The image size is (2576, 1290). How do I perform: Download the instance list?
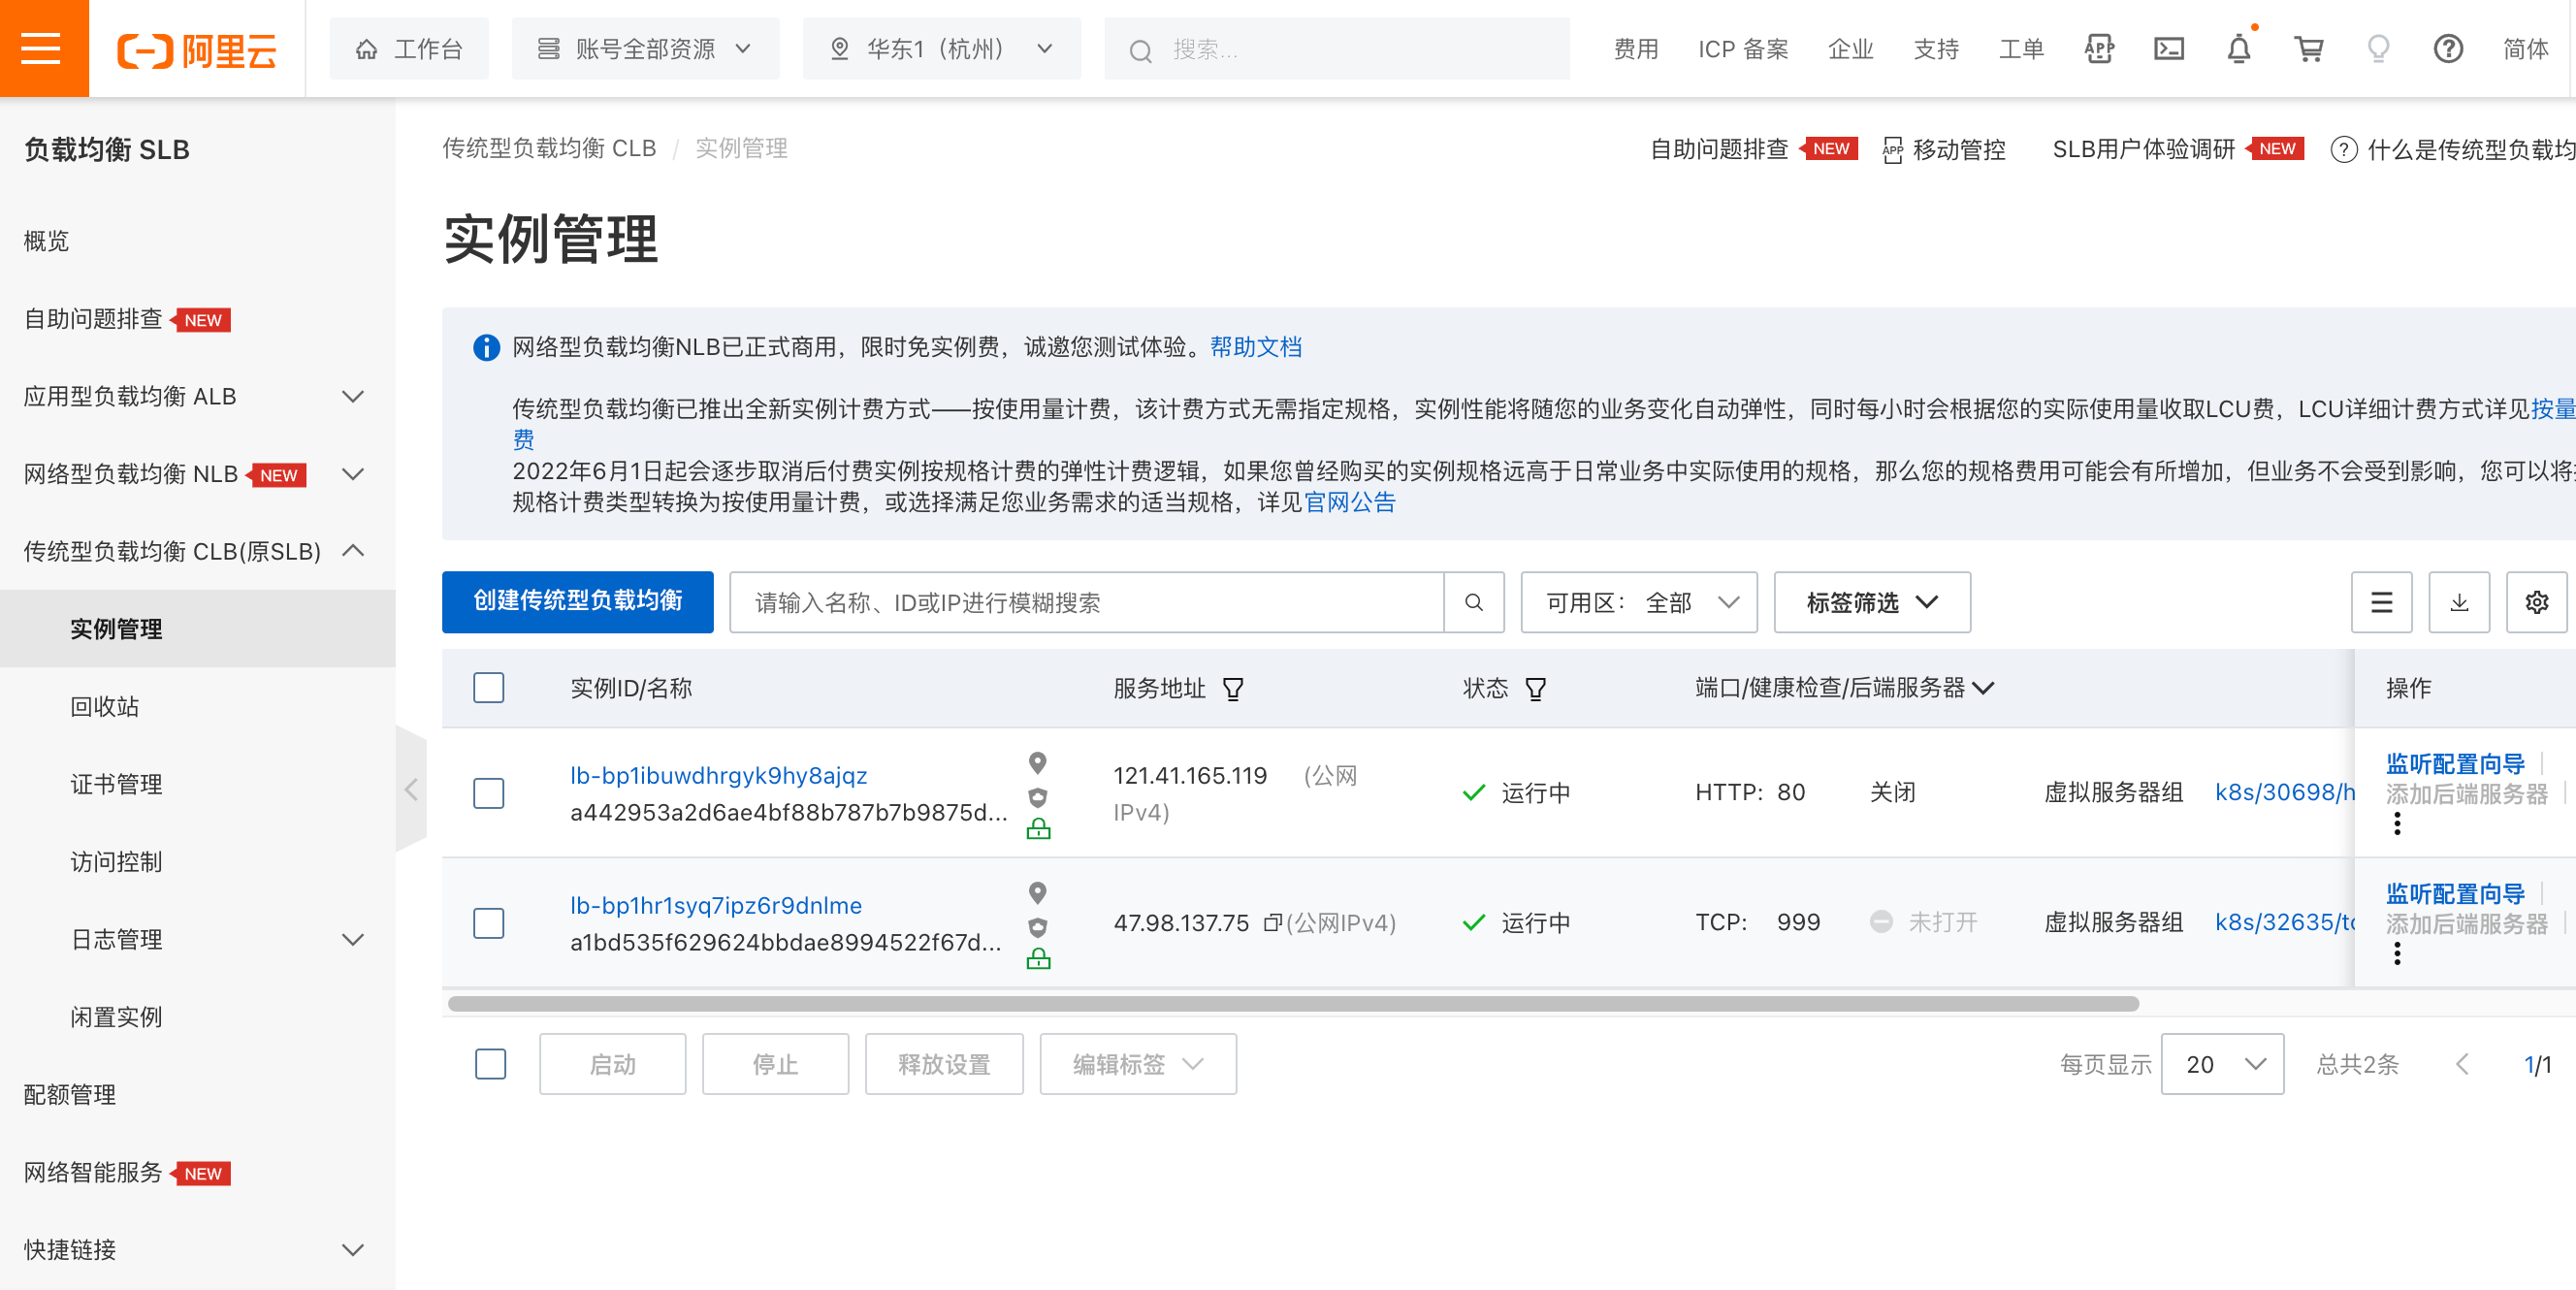pyautogui.click(x=2458, y=602)
